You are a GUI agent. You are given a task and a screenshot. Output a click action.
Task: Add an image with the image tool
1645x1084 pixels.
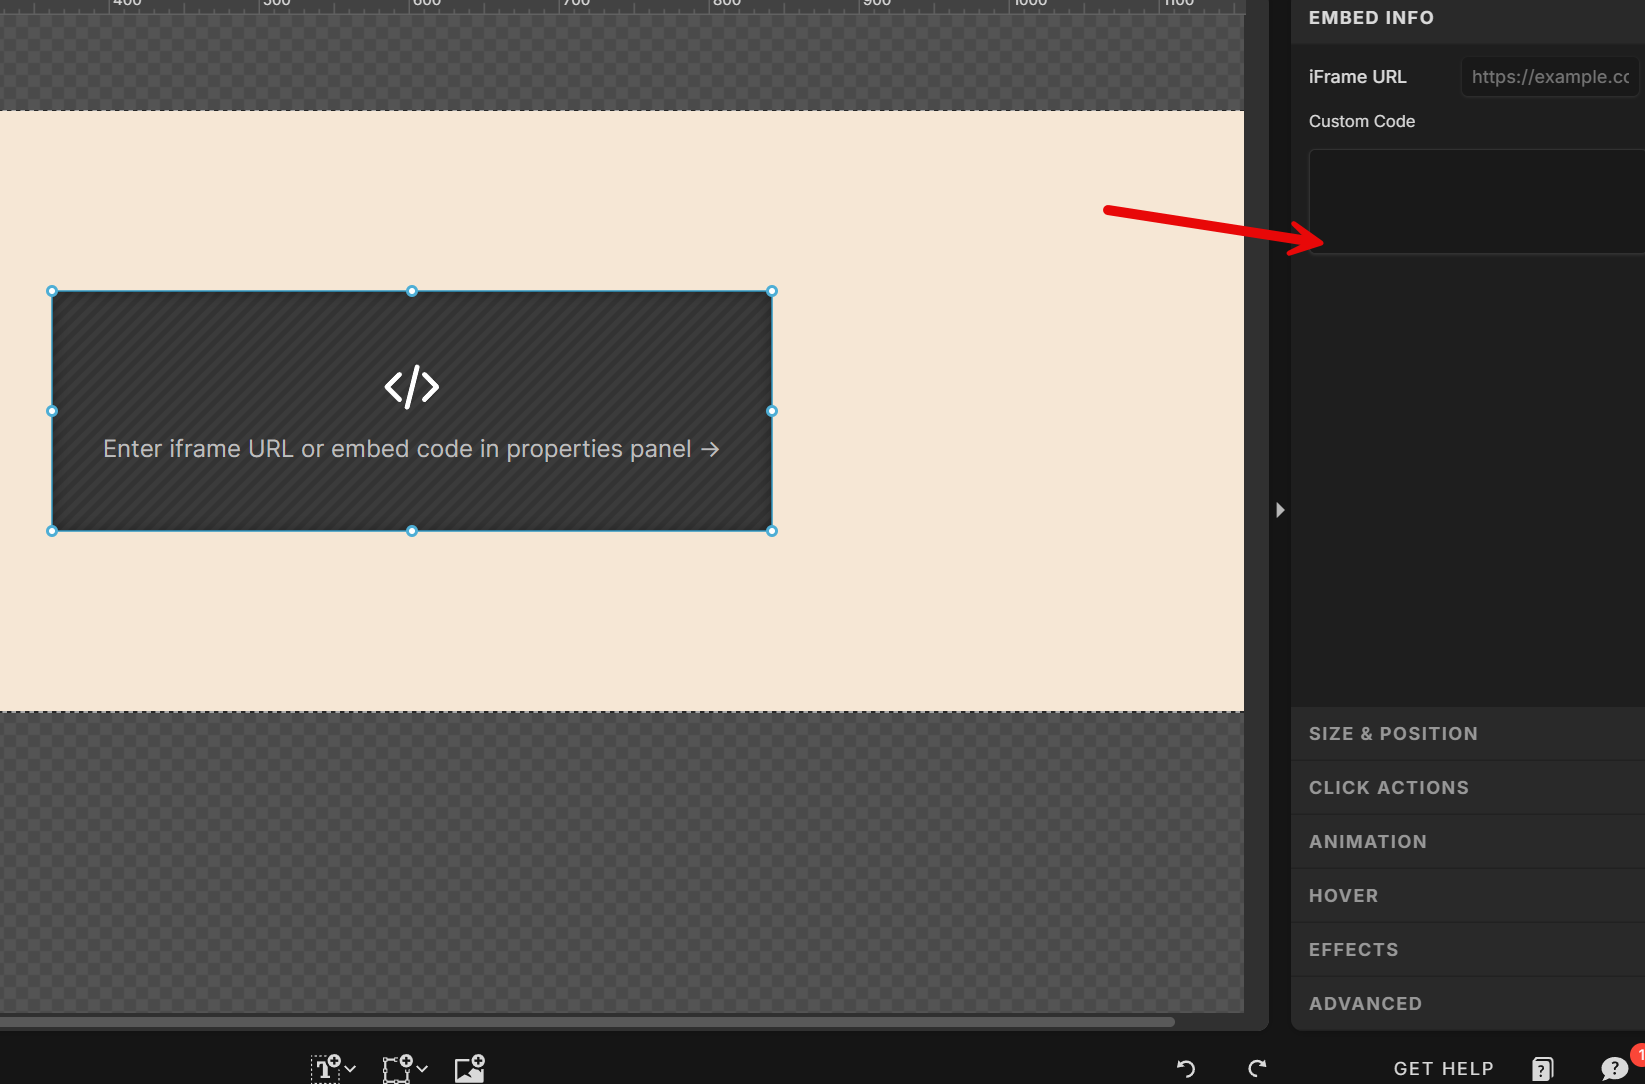[469, 1068]
